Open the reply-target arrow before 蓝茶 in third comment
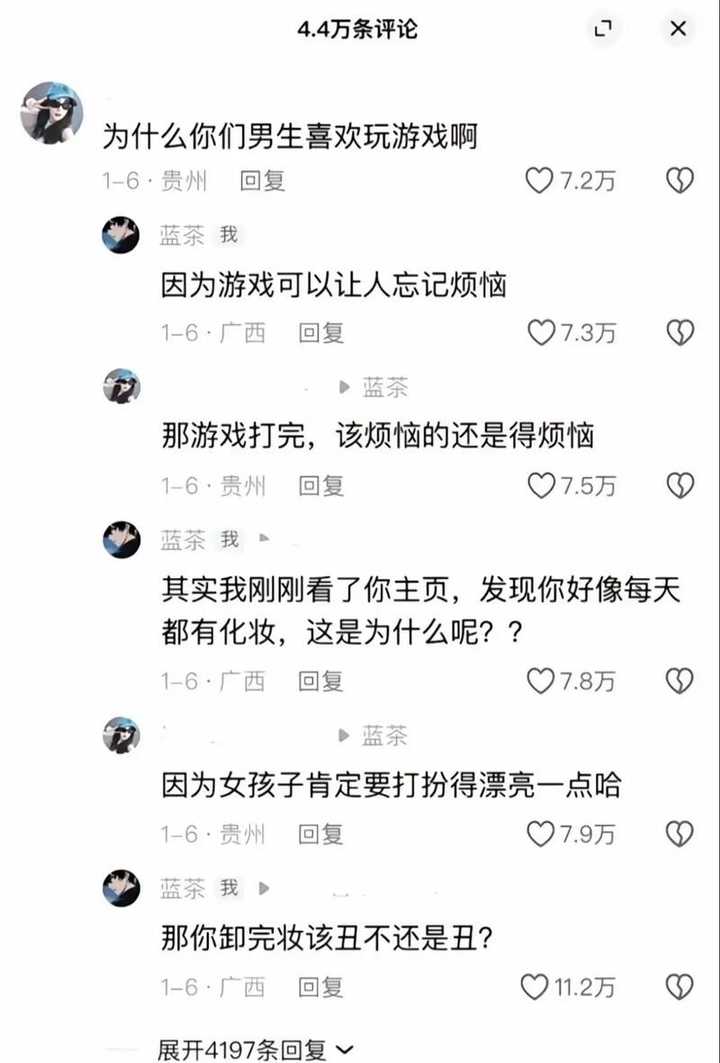This screenshot has width=720, height=1063. 344,387
